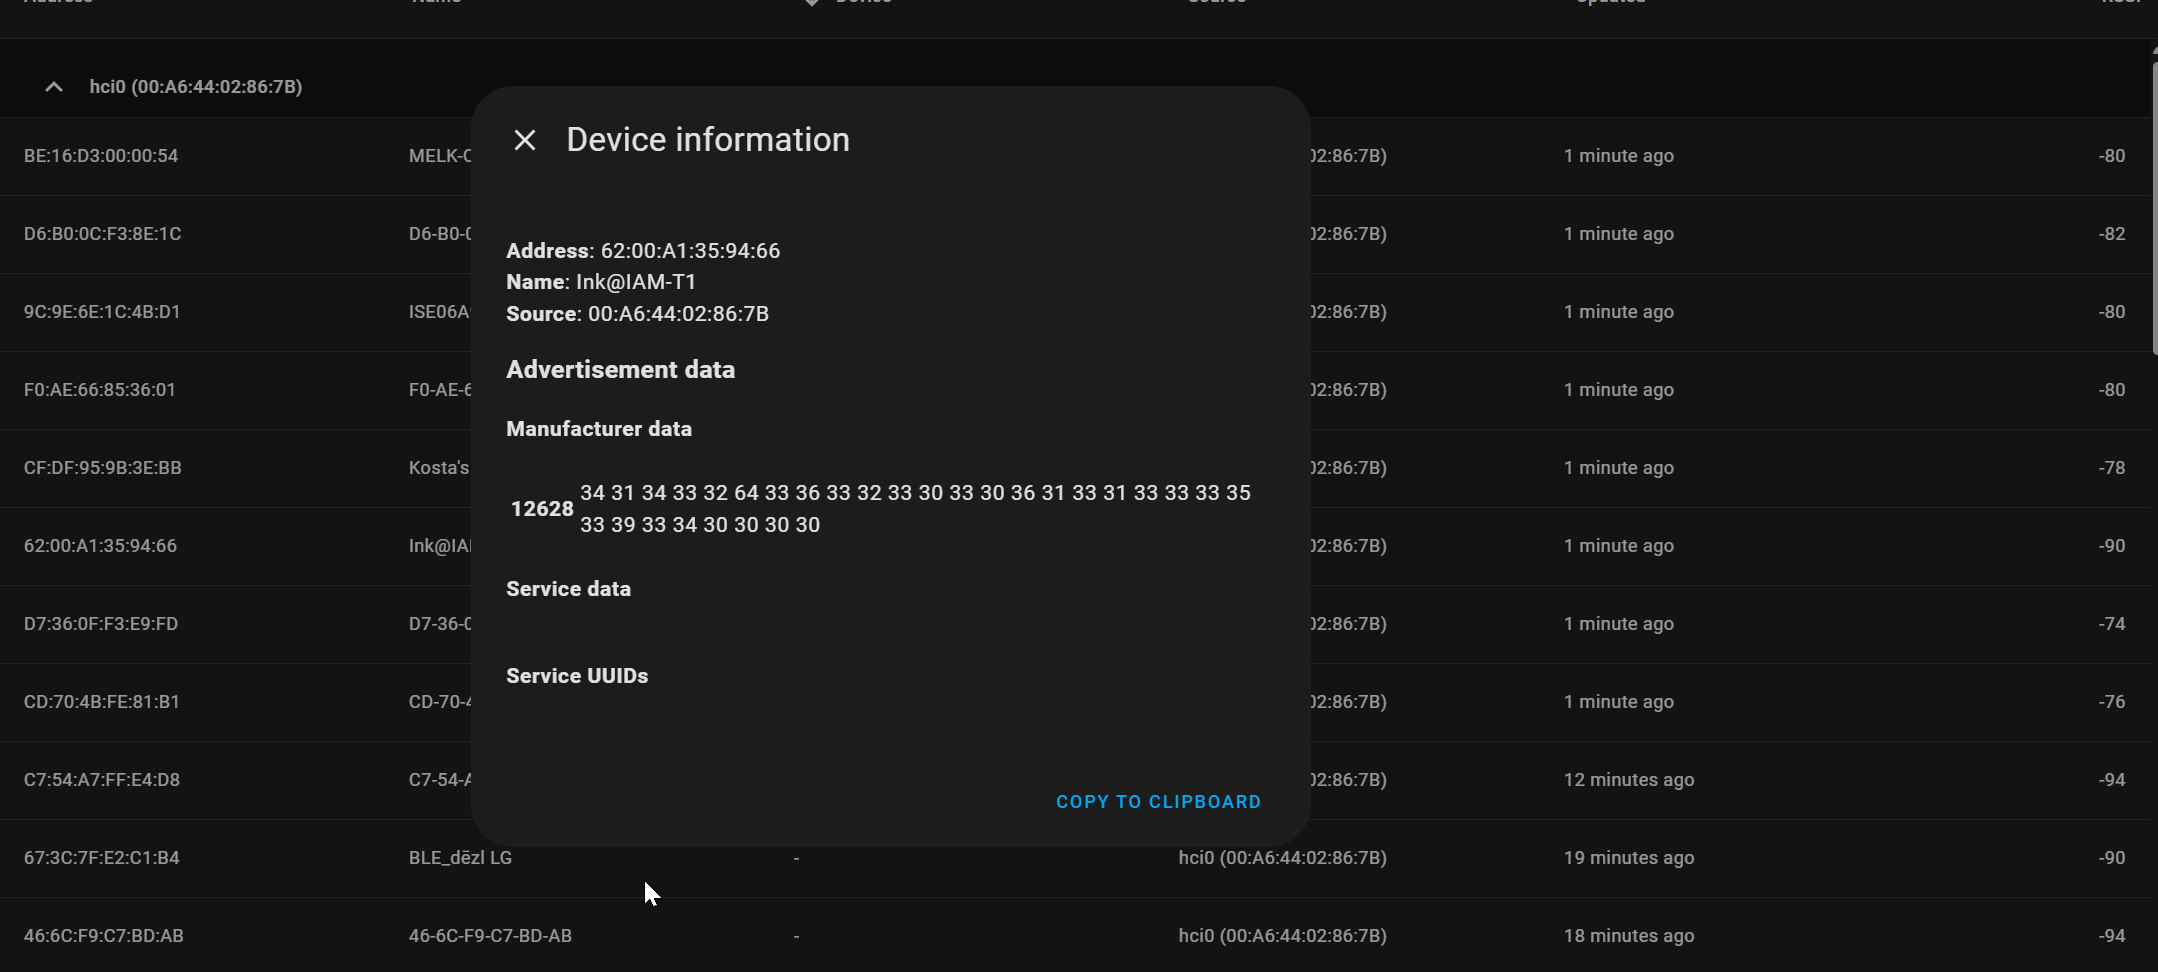Click device address F0:AE:66:85:36:01
This screenshot has width=2158, height=972.
(100, 390)
